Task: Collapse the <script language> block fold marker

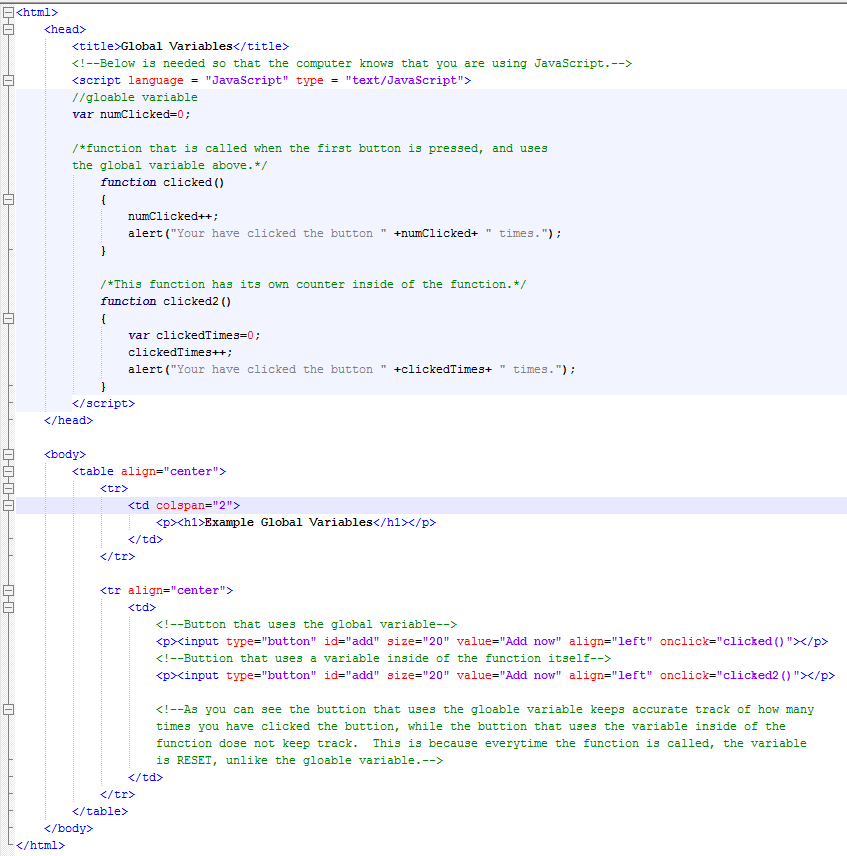Action: click(x=8, y=80)
